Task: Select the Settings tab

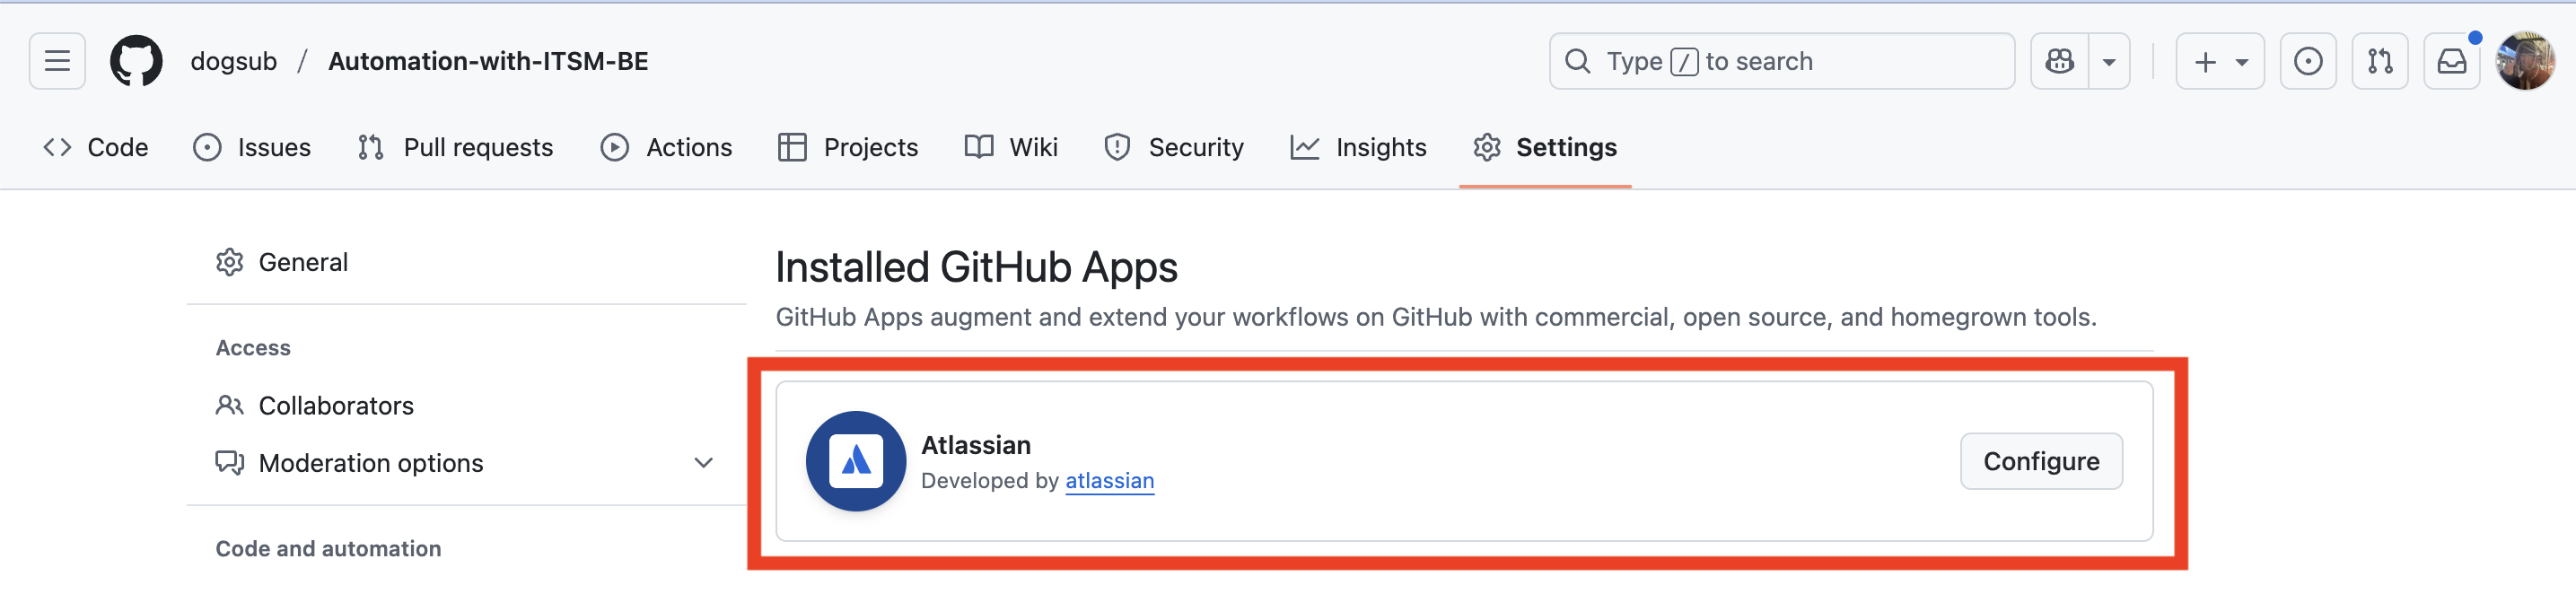Action: pos(1545,147)
